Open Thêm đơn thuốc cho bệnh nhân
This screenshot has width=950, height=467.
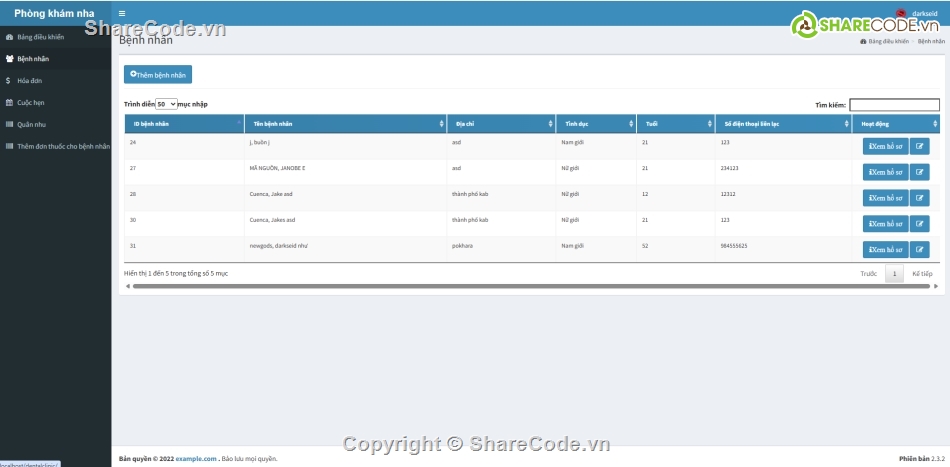(x=56, y=146)
